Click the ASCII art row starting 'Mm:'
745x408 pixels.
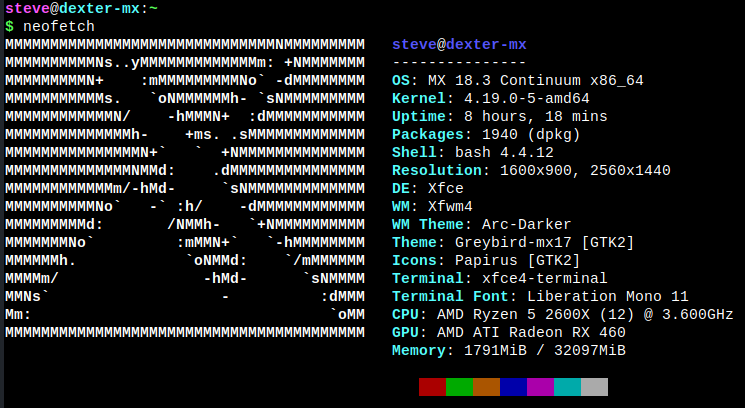[x=185, y=314]
